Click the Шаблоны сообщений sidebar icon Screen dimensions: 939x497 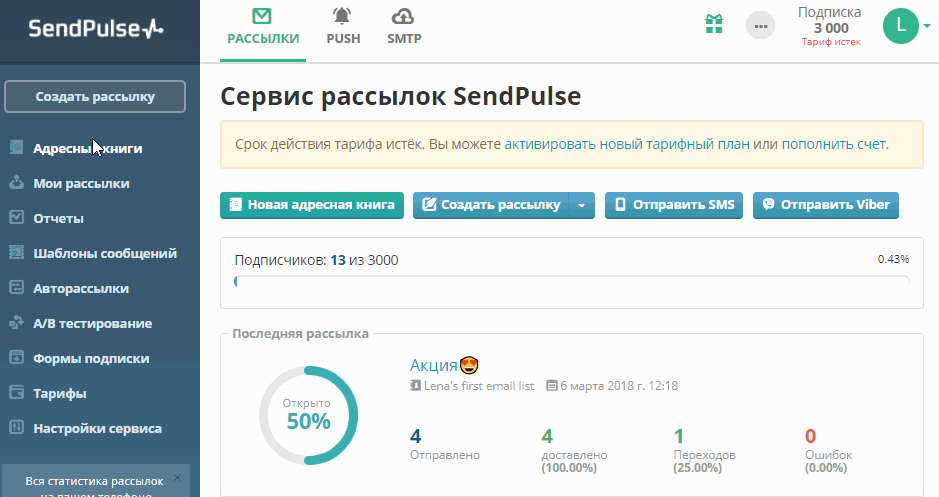(17, 252)
